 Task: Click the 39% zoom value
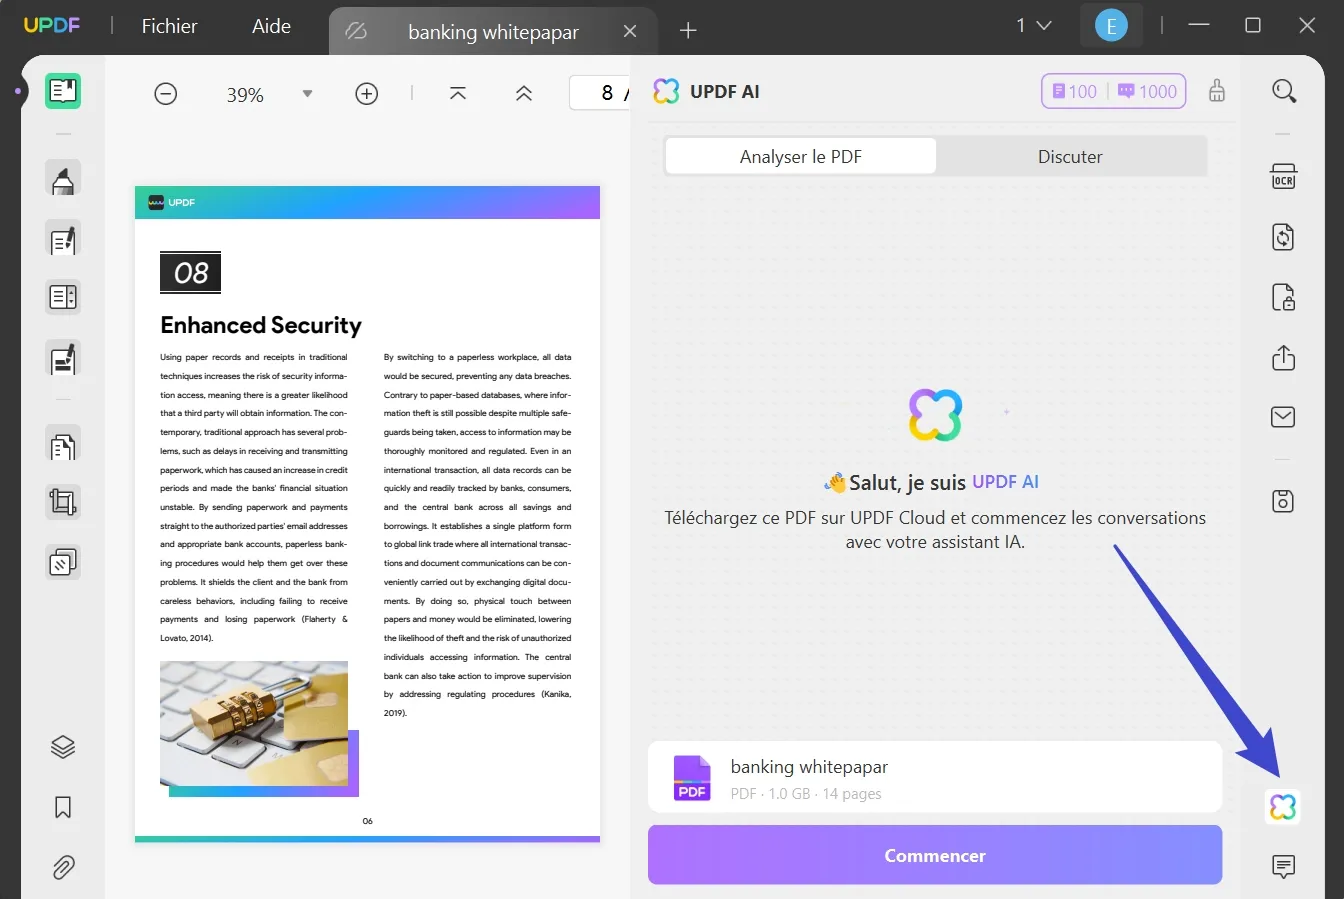[245, 95]
